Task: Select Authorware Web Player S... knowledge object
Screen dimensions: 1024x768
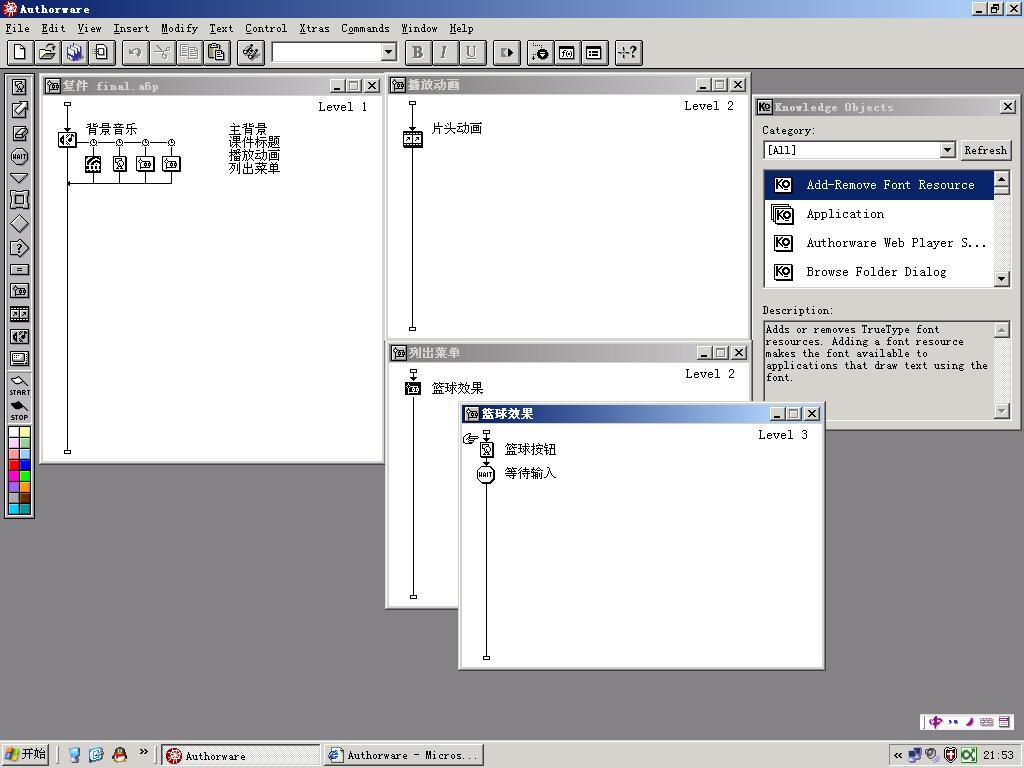Action: 878,242
